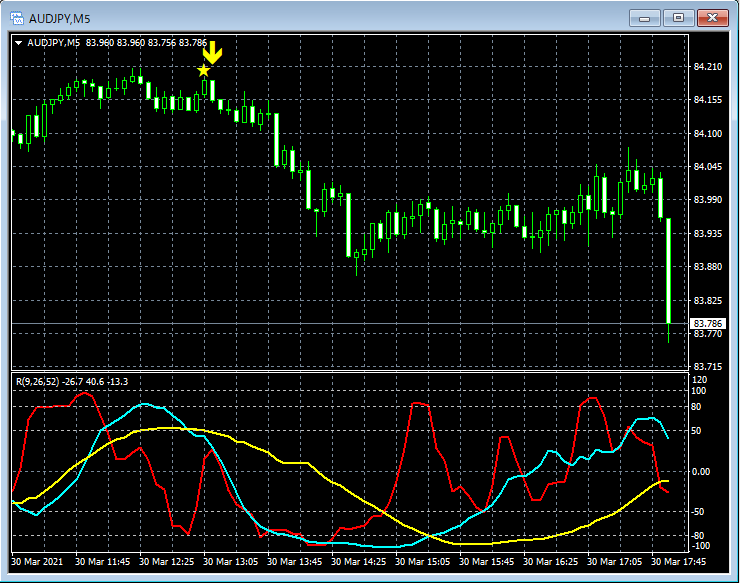Click the 30 Mar 17:45 time label
741x583 pixels.
[679, 562]
